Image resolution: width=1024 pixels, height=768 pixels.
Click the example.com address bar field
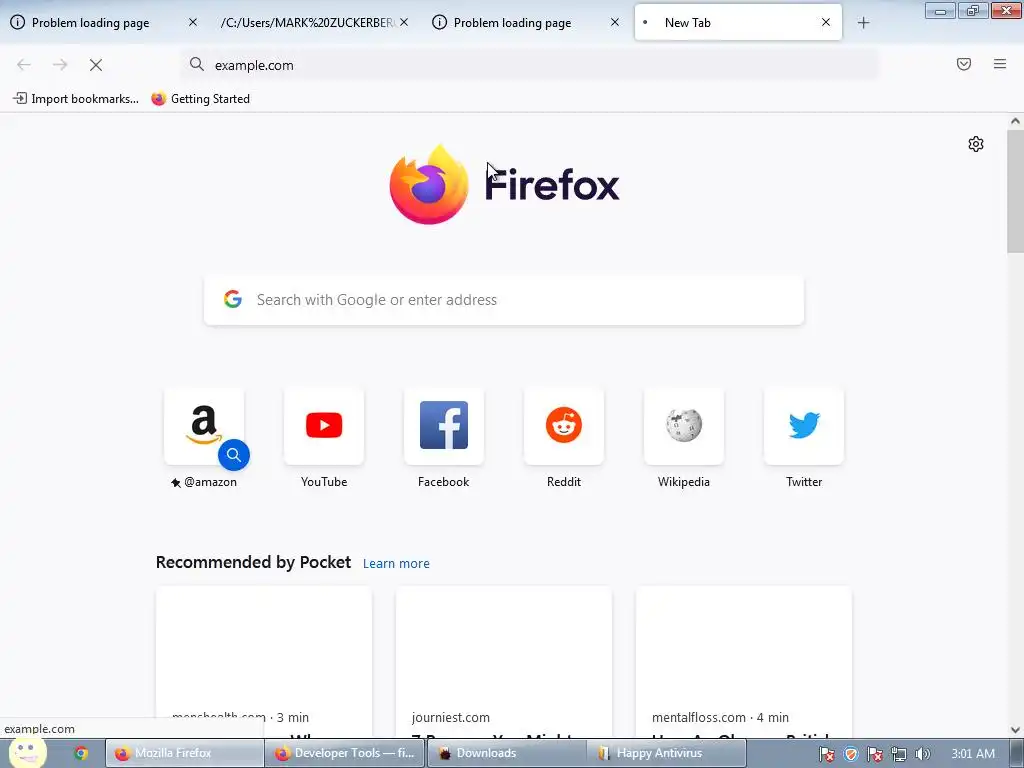pyautogui.click(x=530, y=65)
